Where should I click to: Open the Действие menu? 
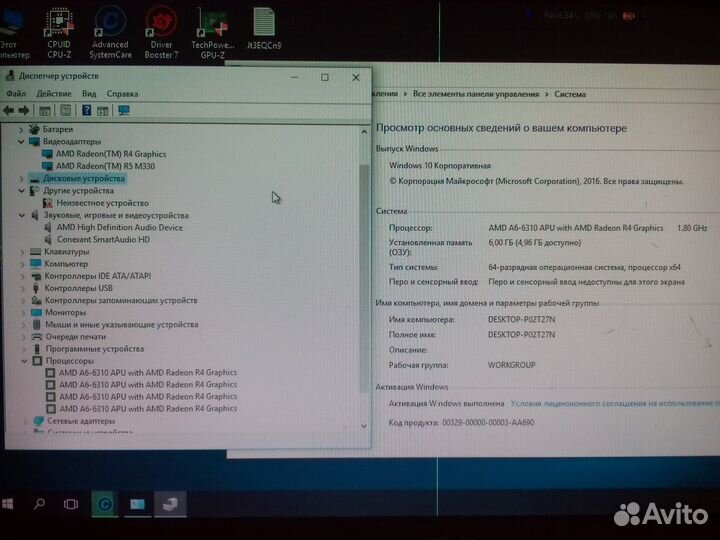coord(54,94)
